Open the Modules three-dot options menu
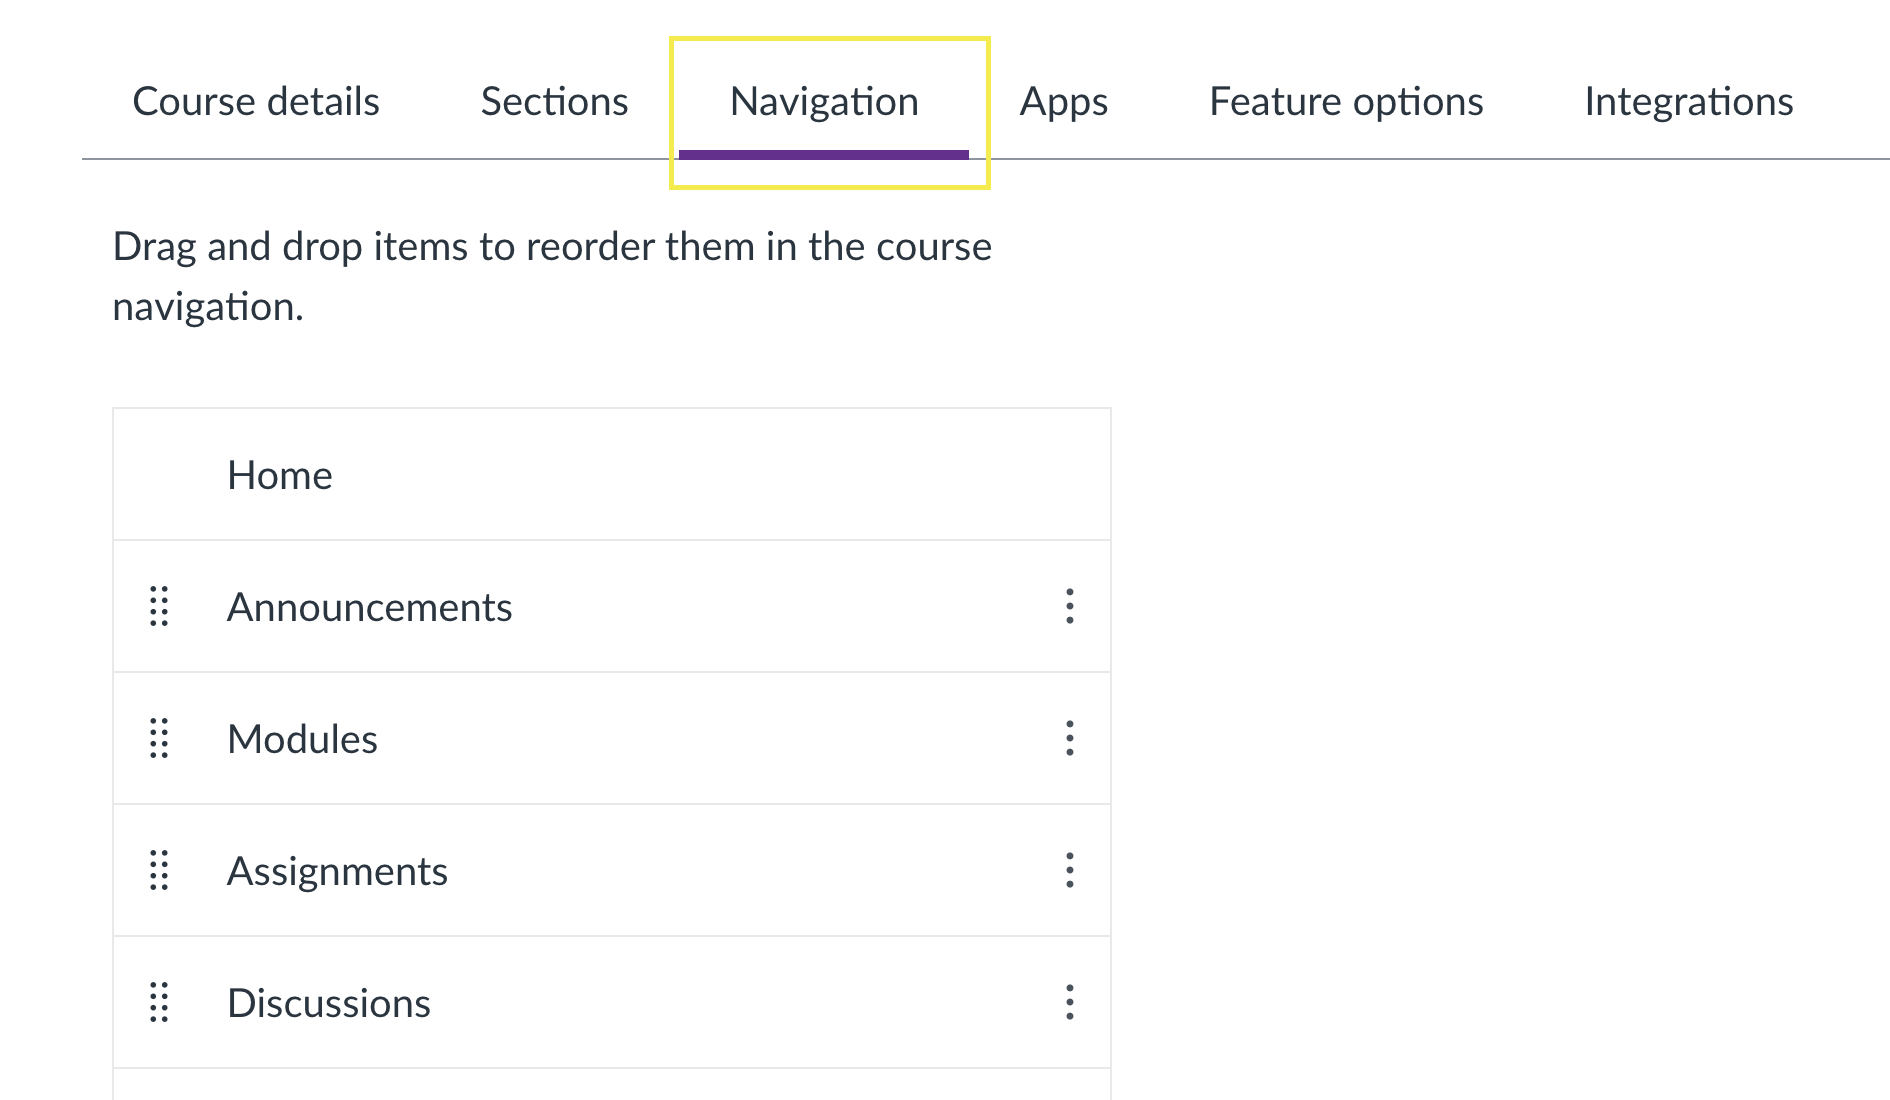1890x1100 pixels. pos(1070,739)
